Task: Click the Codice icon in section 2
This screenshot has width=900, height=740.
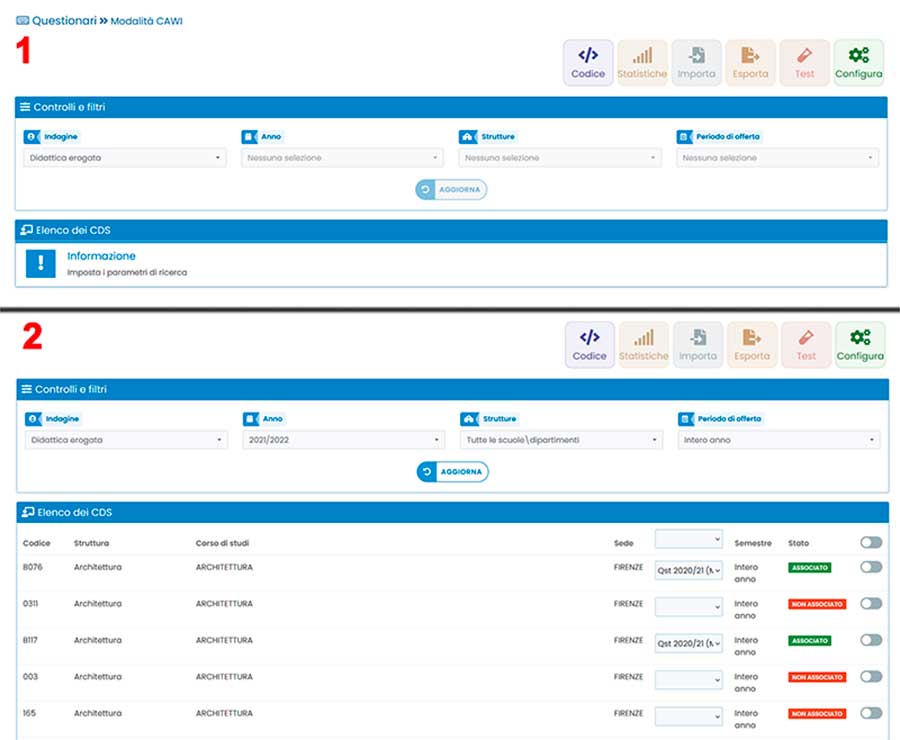Action: [590, 344]
